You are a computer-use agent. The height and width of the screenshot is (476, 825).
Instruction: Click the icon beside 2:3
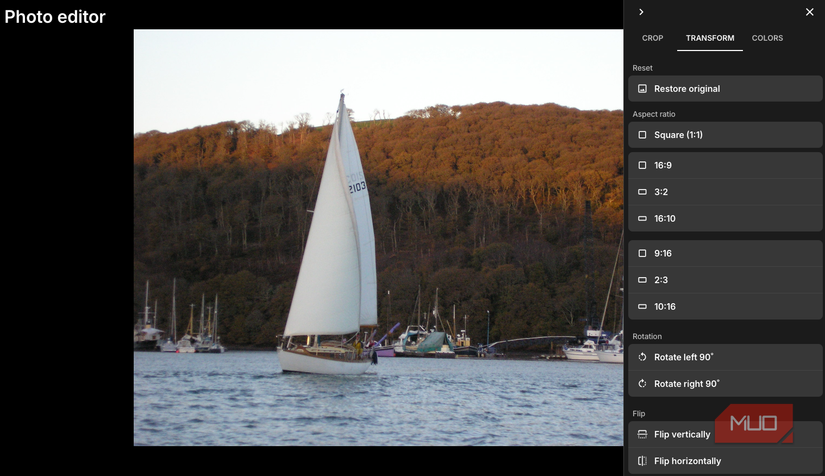pyautogui.click(x=642, y=280)
